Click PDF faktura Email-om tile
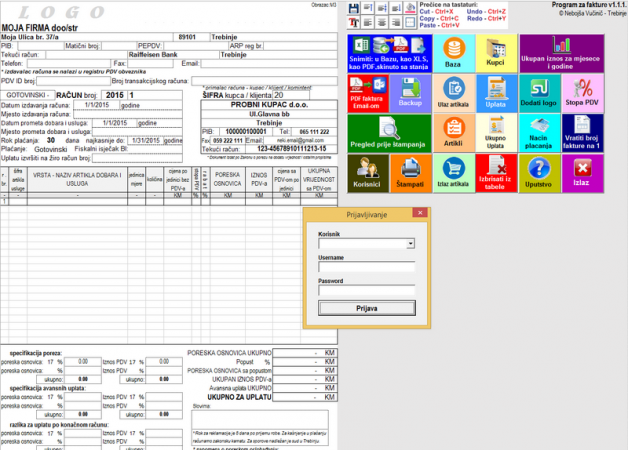Image resolution: width=628 pixels, height=450 pixels. pyautogui.click(x=368, y=93)
